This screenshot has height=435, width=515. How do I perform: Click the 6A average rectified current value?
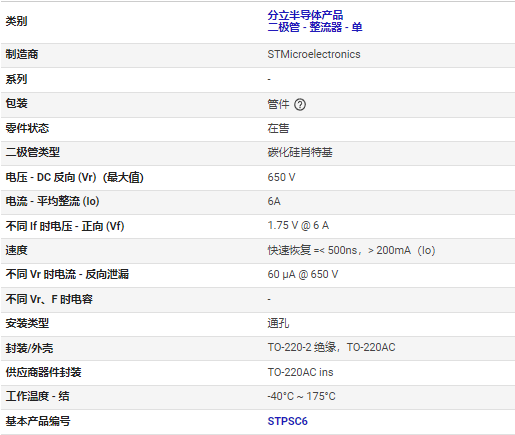[x=274, y=201]
